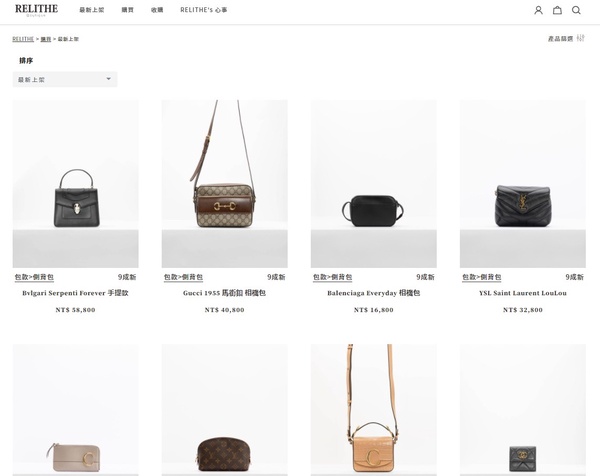Click the Gucci 1955 馬銜釦 相機包 title

coord(224,293)
